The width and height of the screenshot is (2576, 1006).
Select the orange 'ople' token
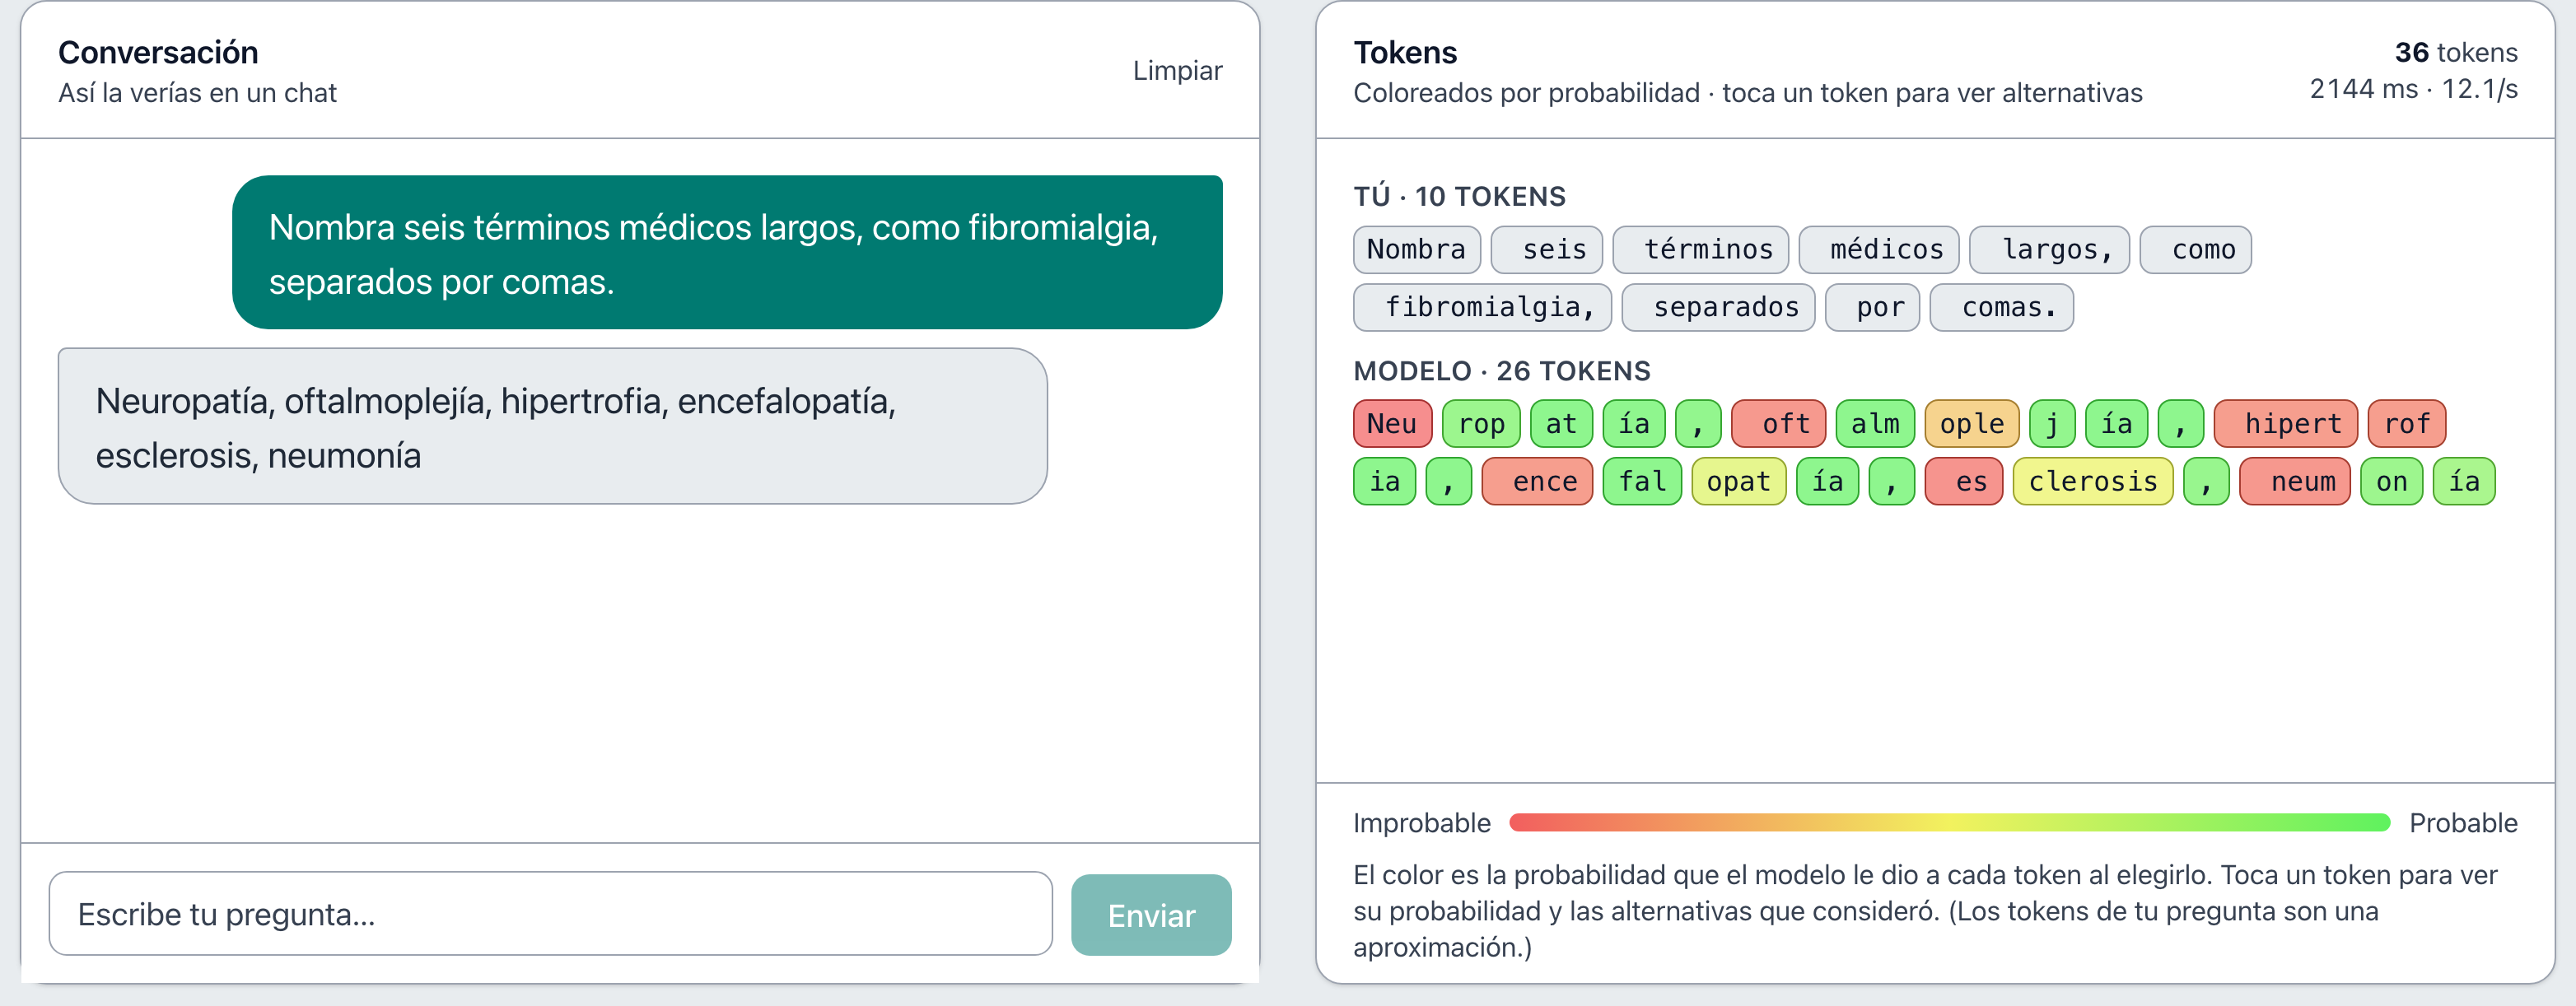[x=1972, y=424]
